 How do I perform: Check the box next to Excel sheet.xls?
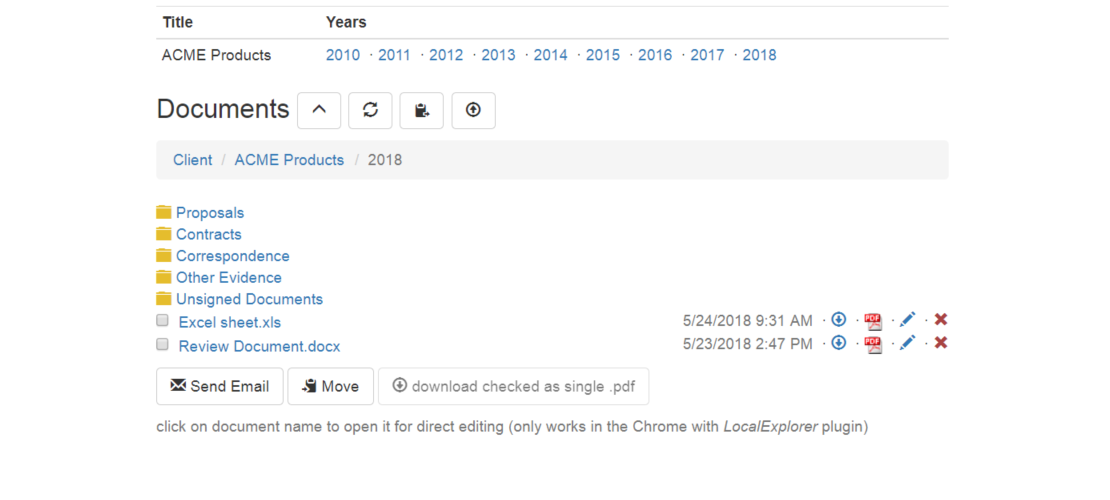coord(163,321)
